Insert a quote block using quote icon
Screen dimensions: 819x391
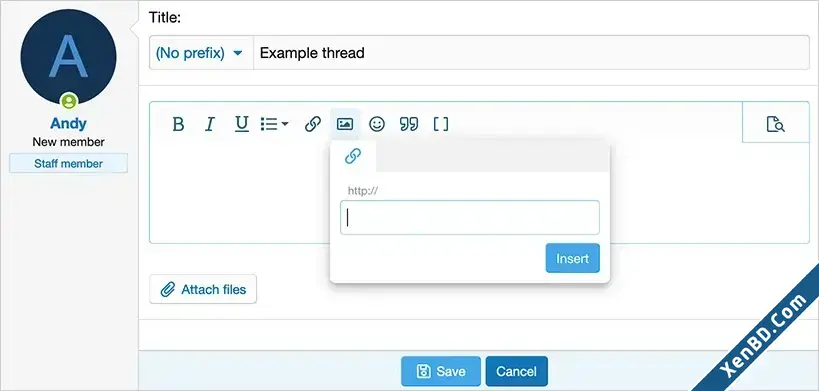pyautogui.click(x=408, y=124)
